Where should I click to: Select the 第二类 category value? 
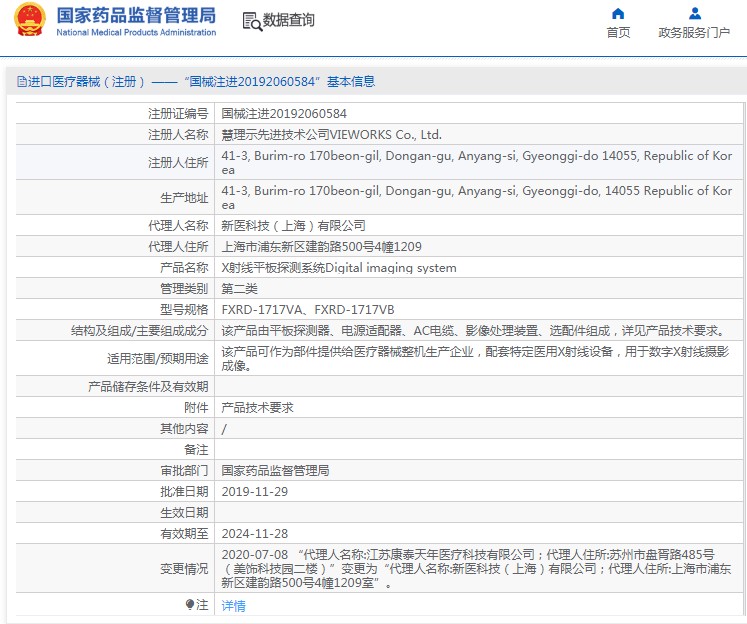click(239, 289)
